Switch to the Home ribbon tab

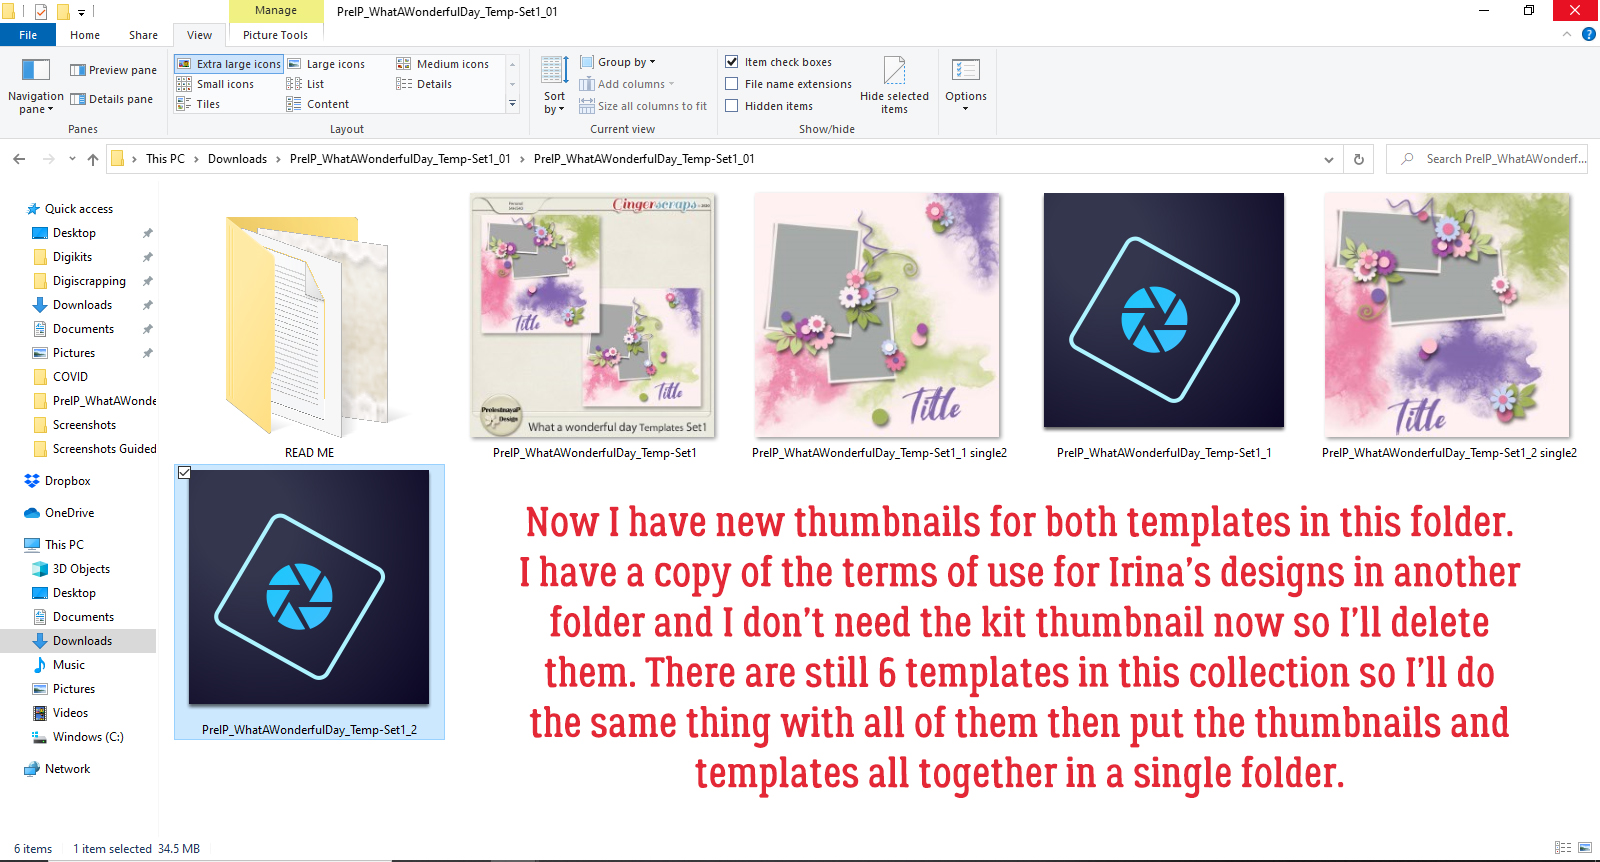(x=85, y=35)
